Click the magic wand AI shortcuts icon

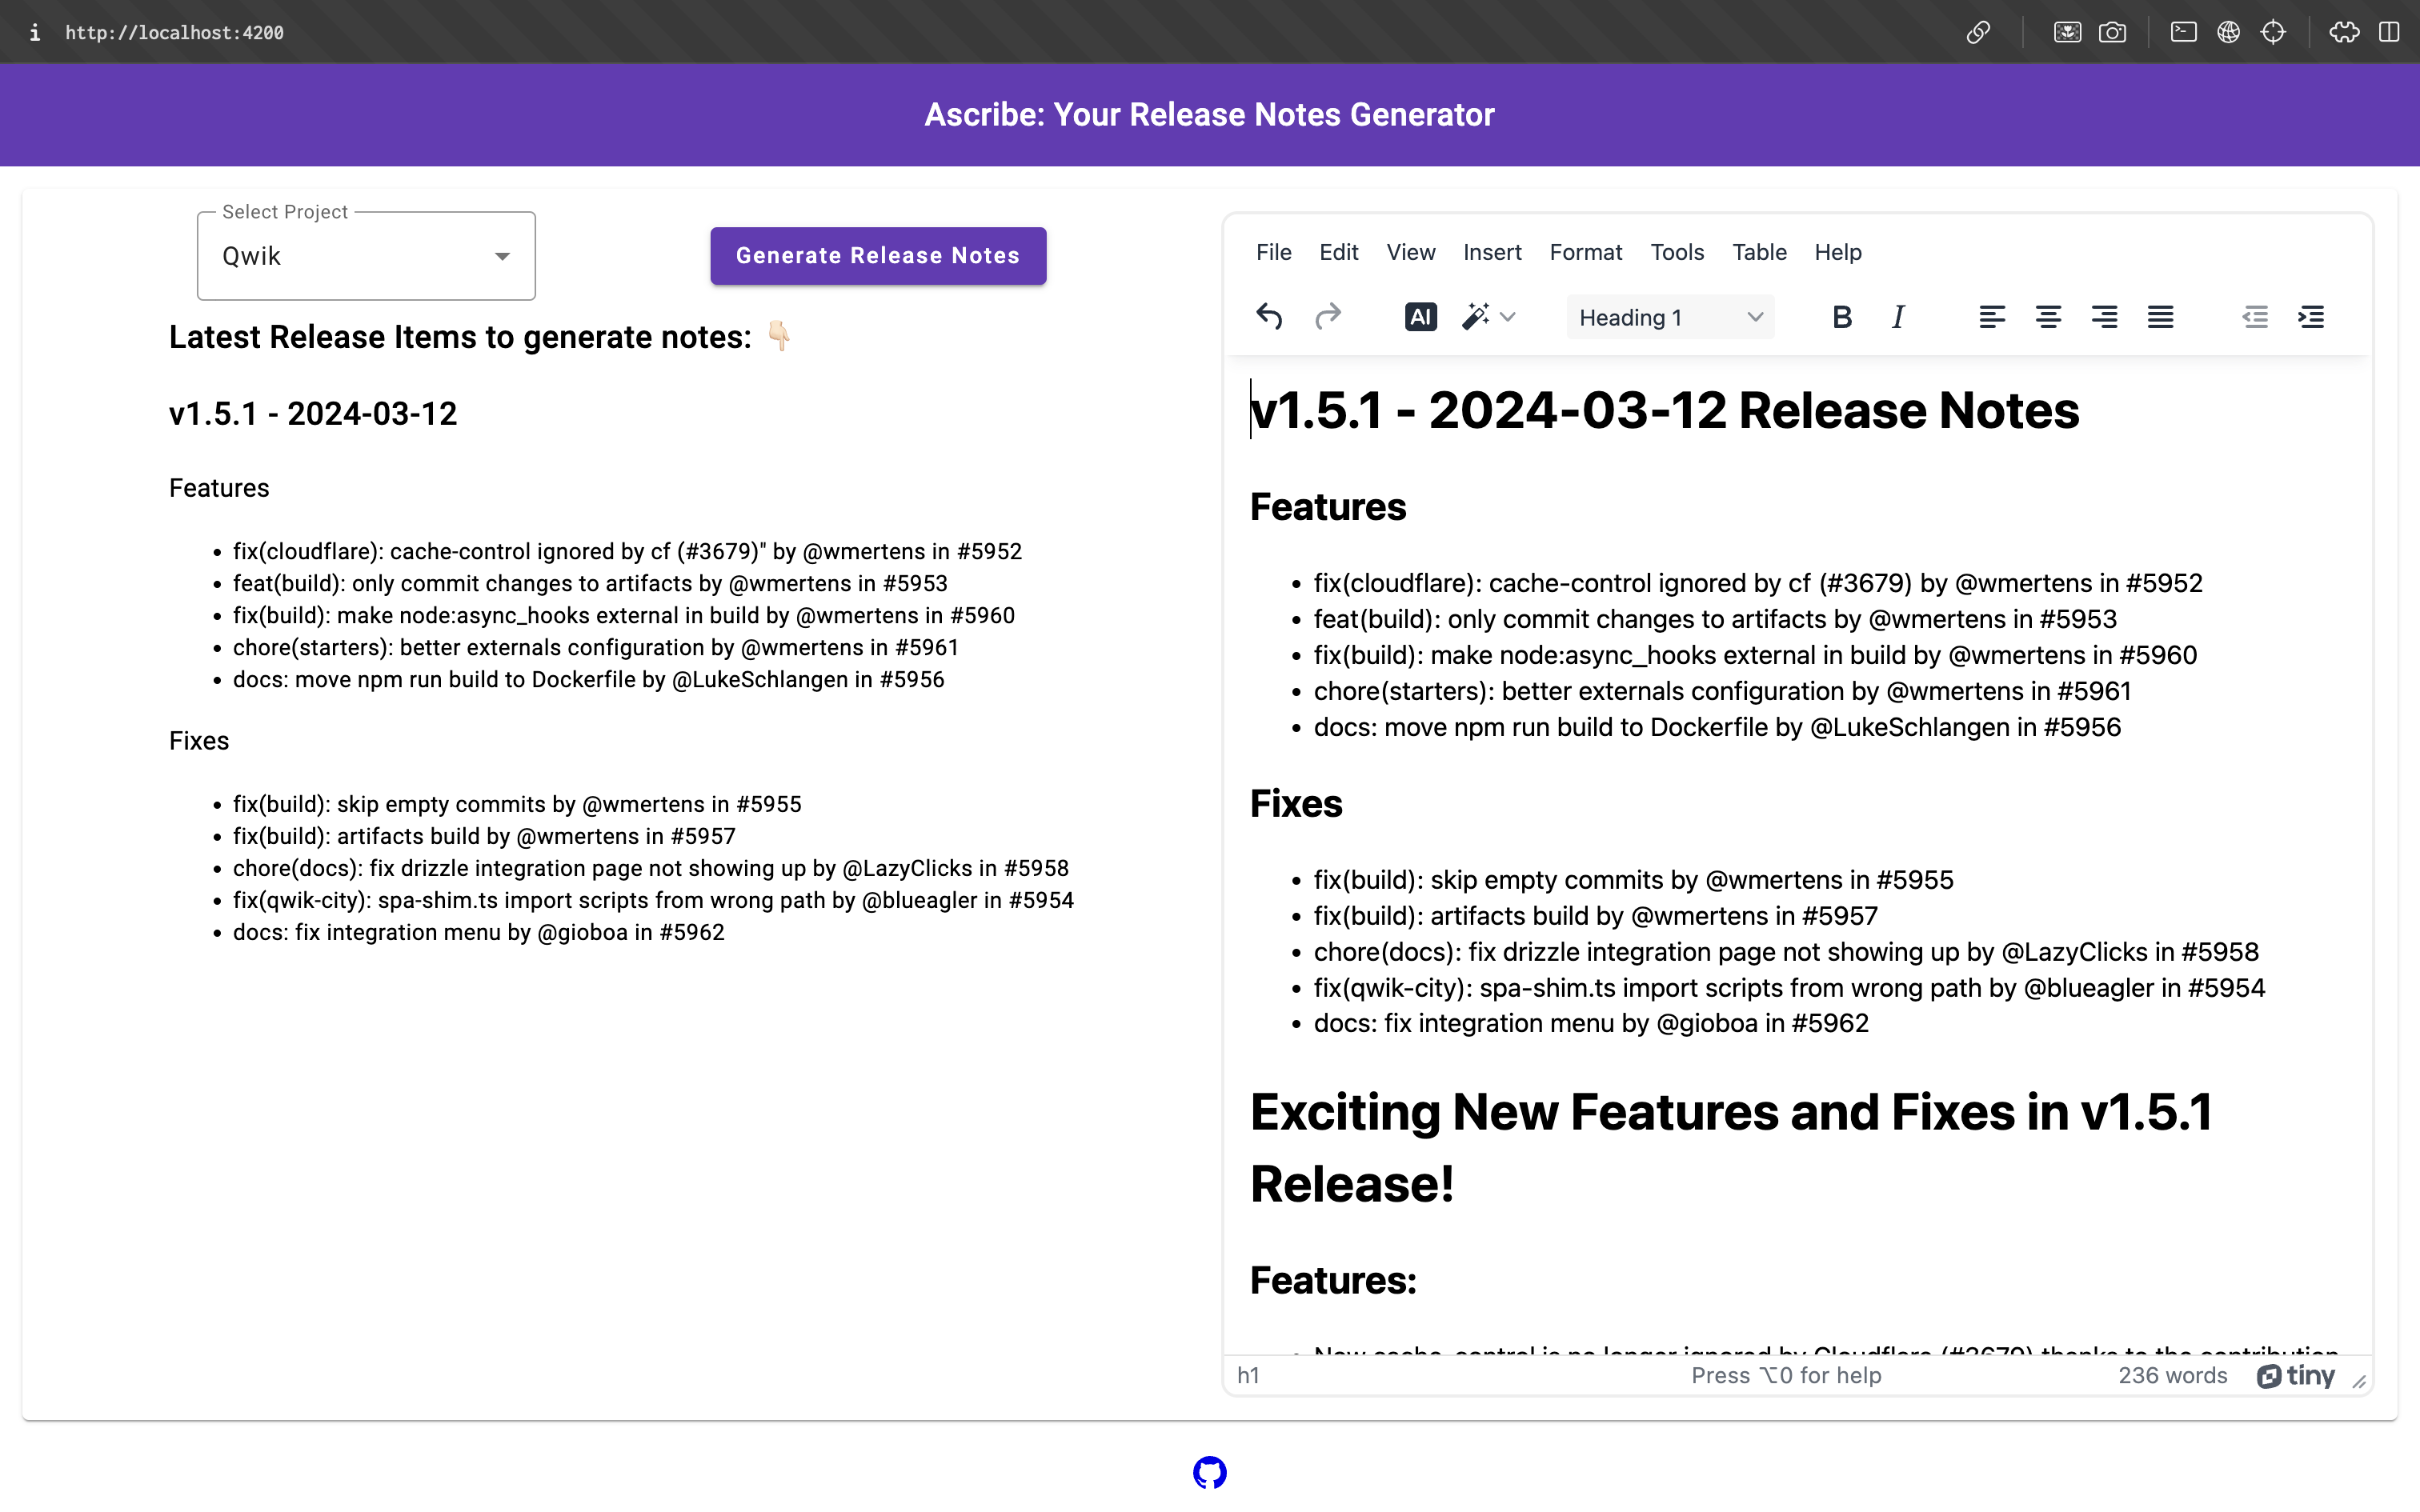[x=1475, y=317]
